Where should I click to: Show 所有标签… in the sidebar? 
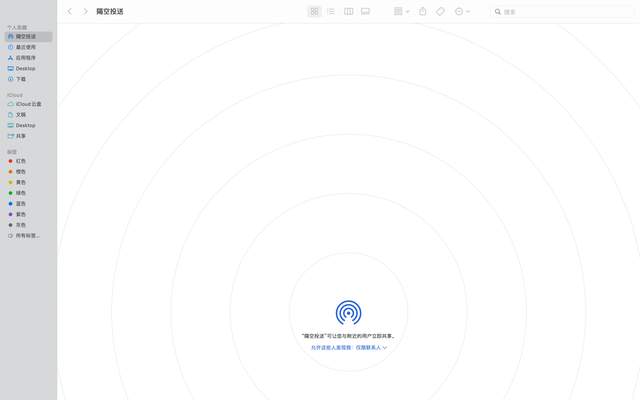29,236
